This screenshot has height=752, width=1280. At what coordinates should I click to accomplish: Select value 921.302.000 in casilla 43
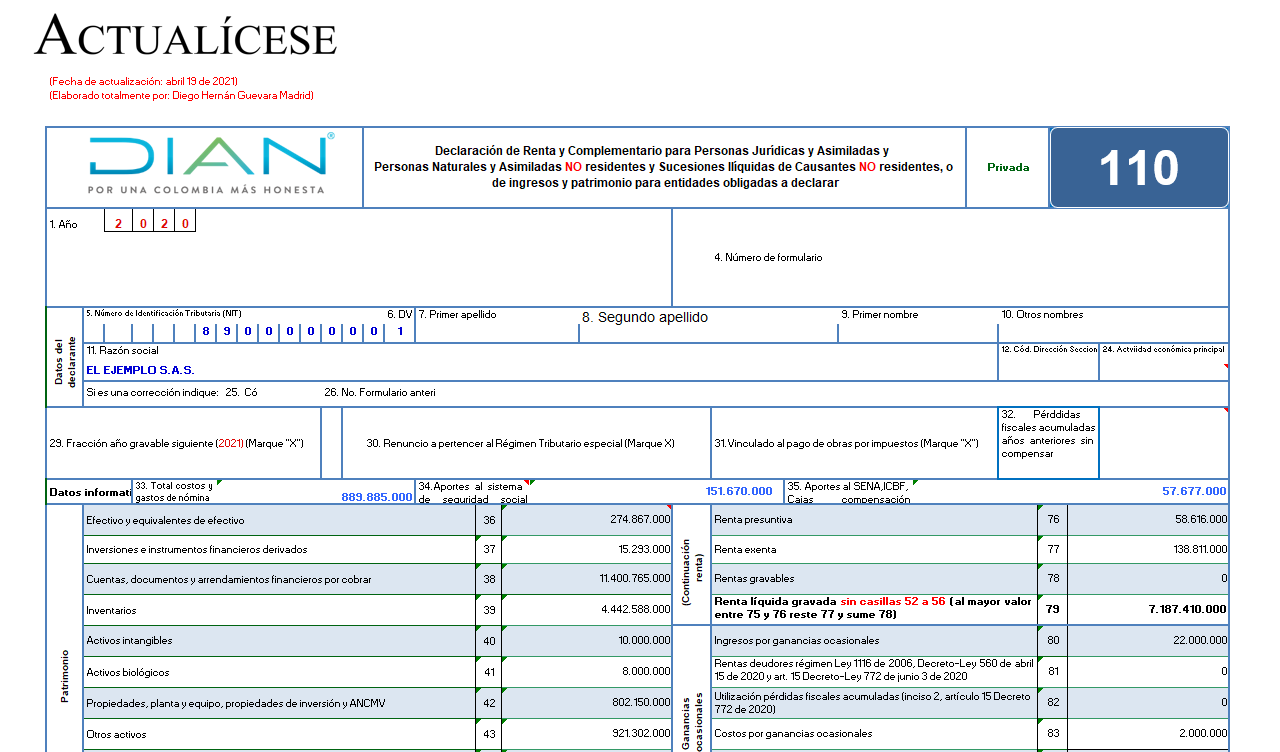[641, 734]
